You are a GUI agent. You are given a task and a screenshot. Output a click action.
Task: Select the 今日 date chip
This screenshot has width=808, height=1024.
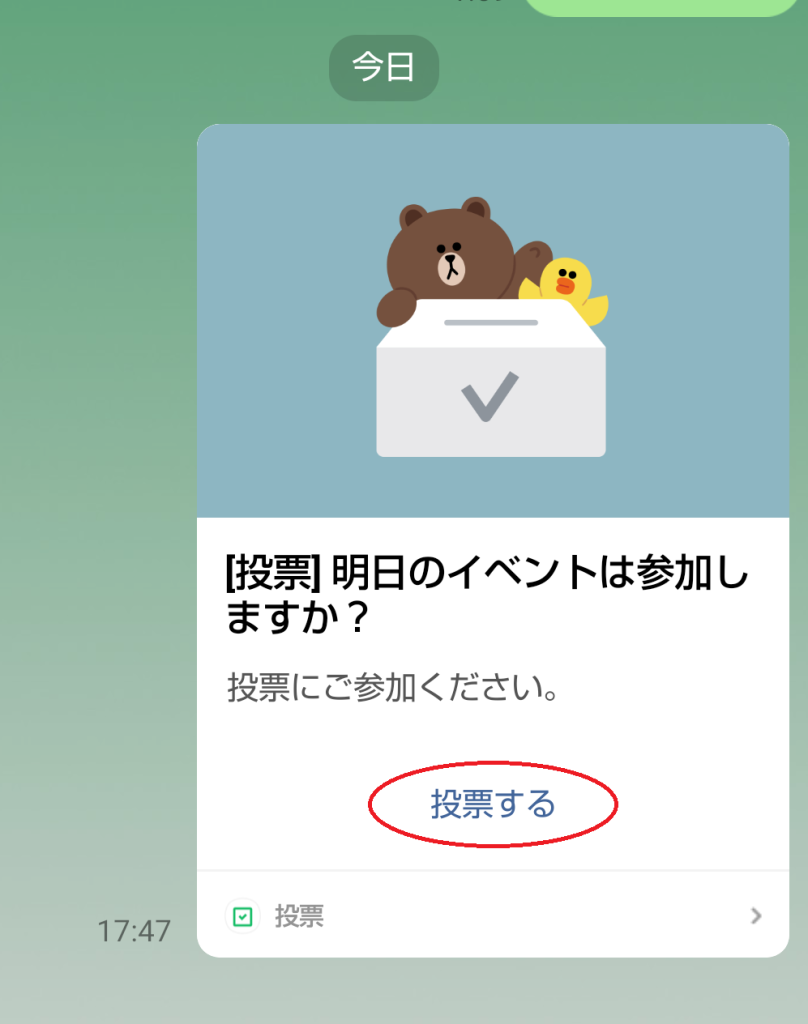click(x=383, y=67)
